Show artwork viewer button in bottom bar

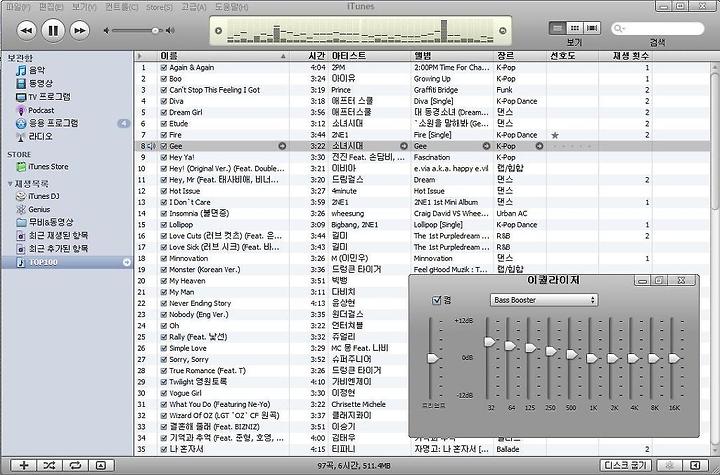(101, 465)
